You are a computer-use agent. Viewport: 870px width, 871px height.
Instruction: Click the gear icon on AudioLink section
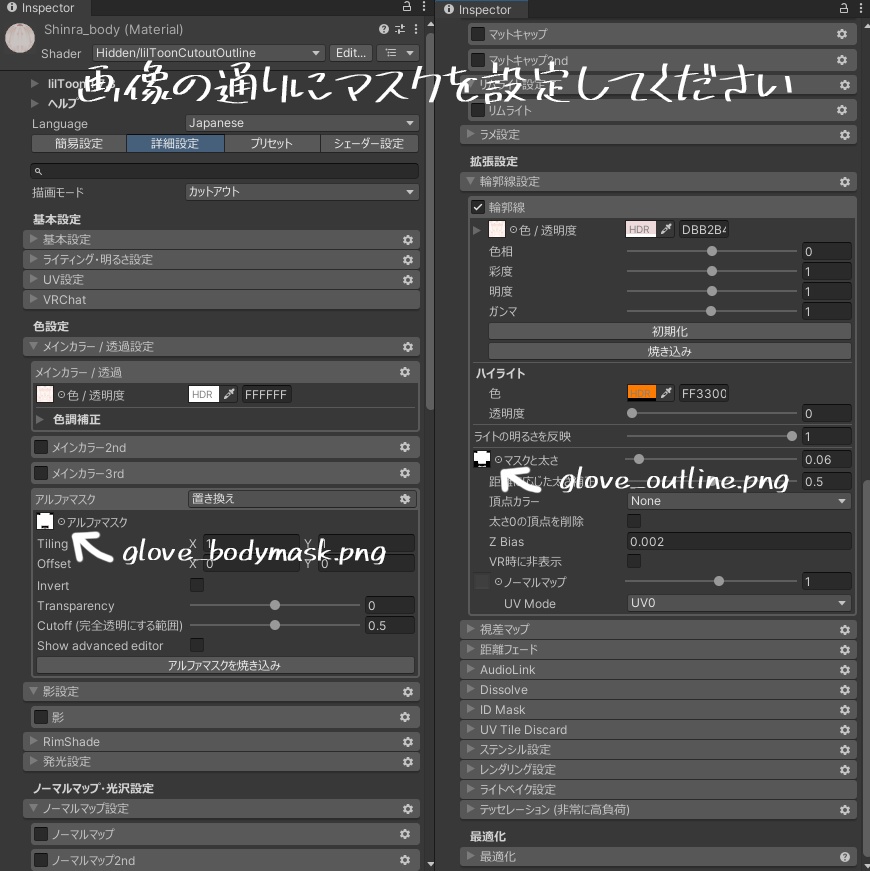pos(845,669)
